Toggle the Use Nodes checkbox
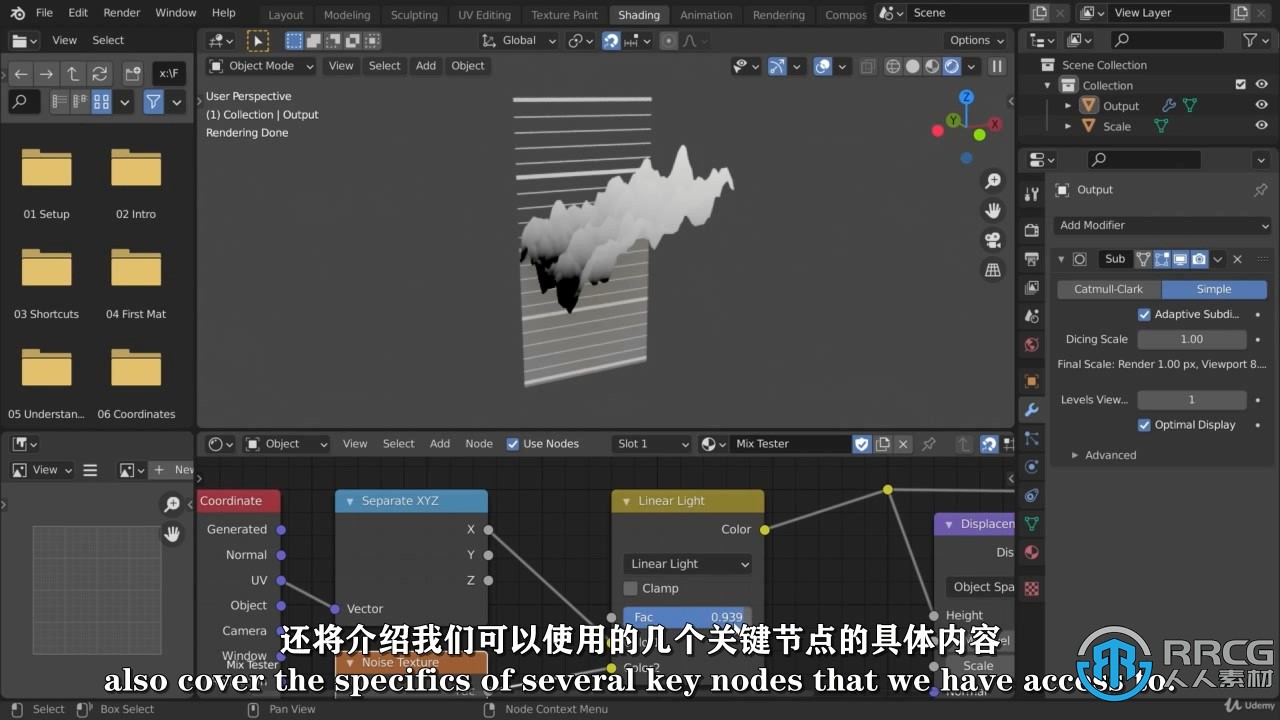This screenshot has width=1280, height=720. pos(513,444)
